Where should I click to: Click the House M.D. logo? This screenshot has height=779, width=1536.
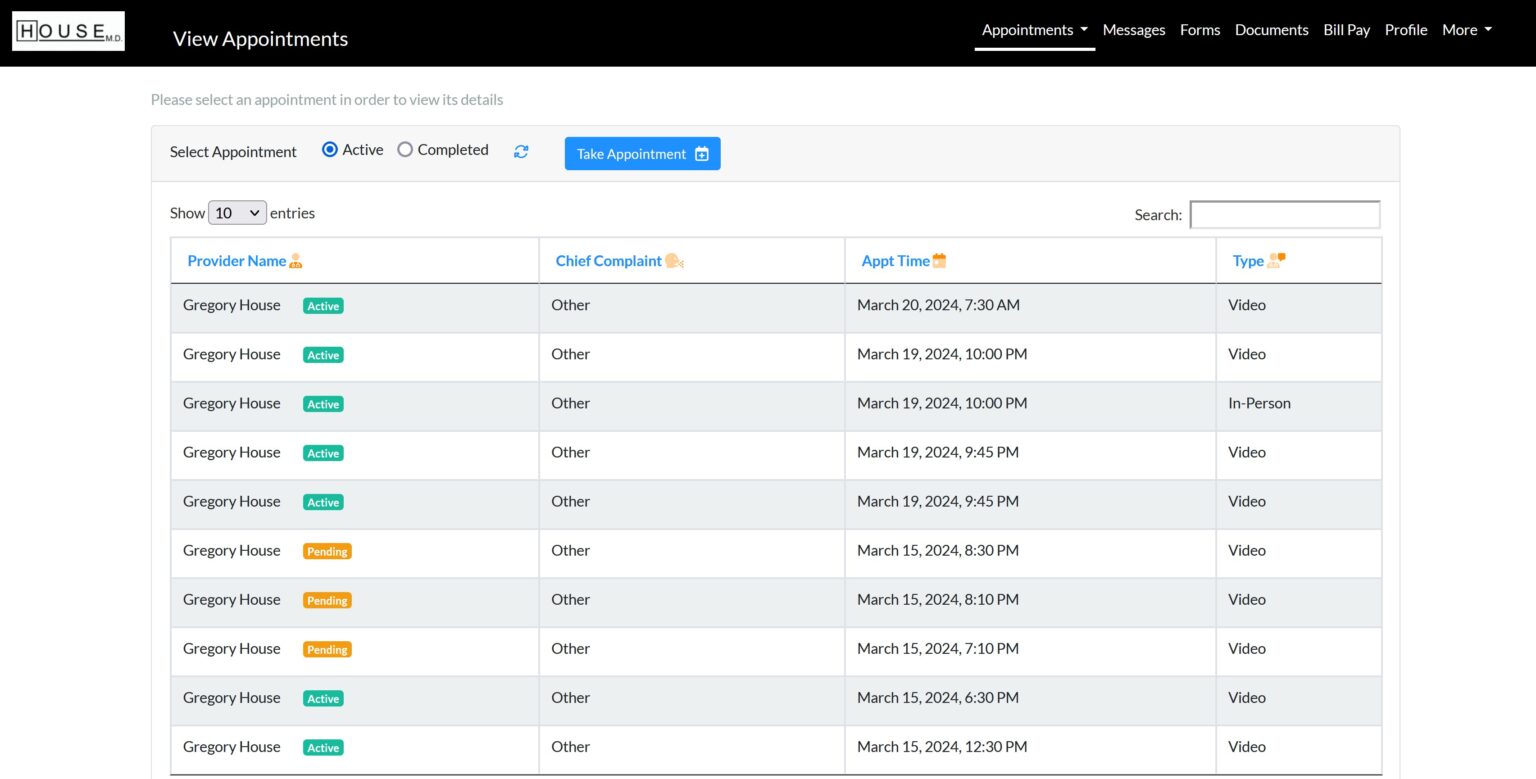click(x=68, y=30)
